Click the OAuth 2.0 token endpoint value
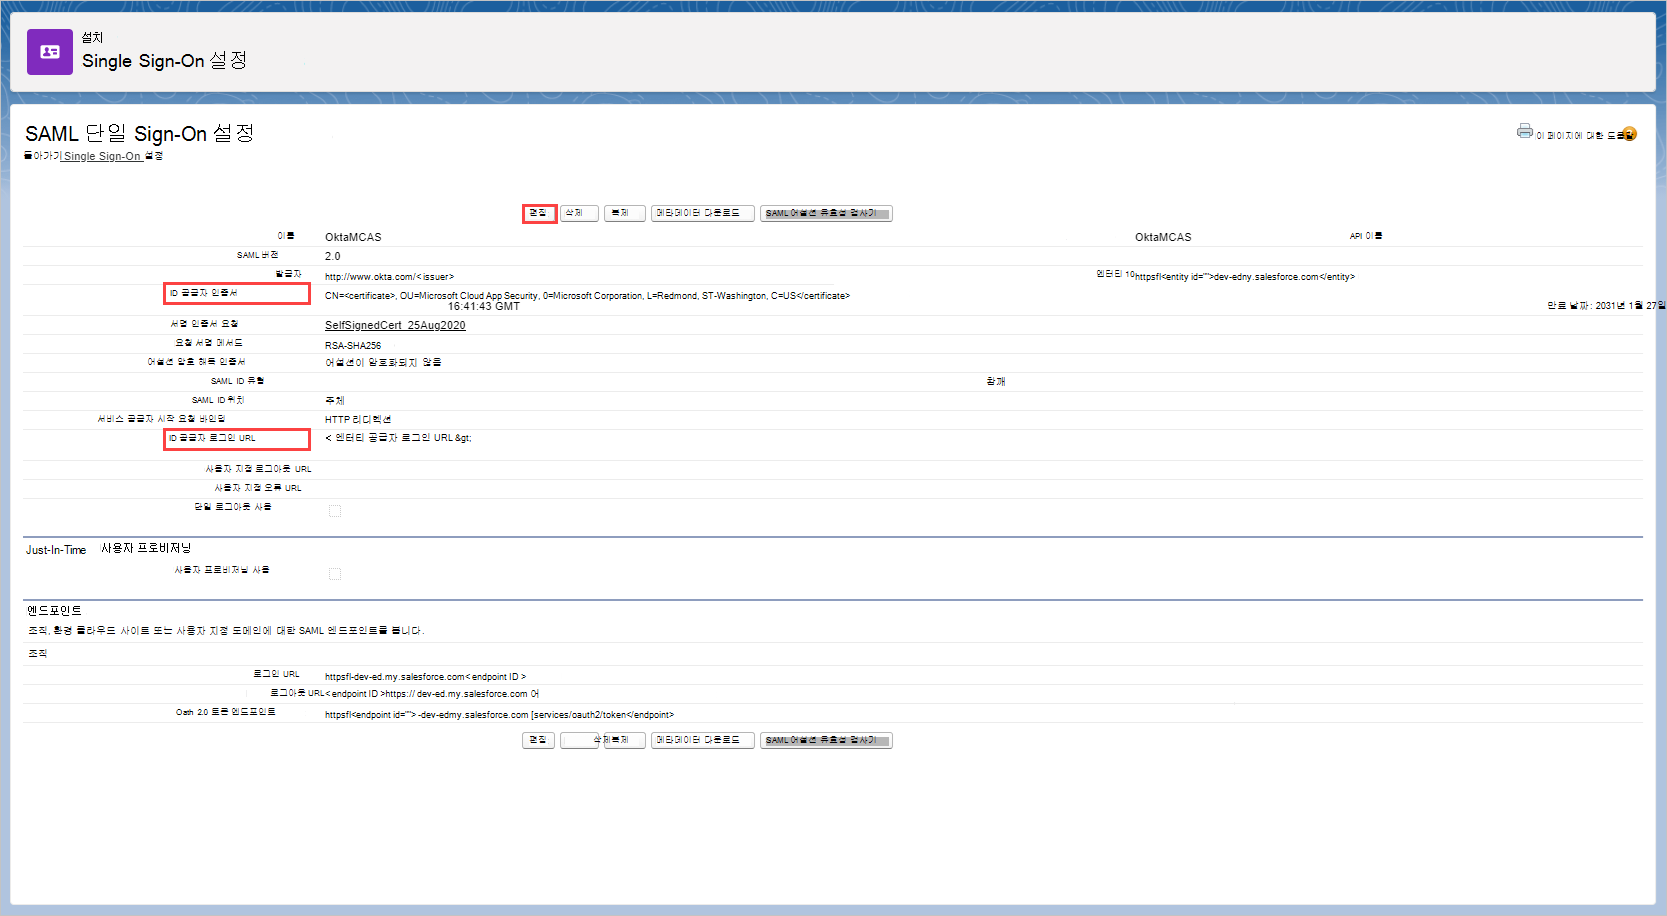Viewport: 1667px width, 916px height. click(x=499, y=715)
